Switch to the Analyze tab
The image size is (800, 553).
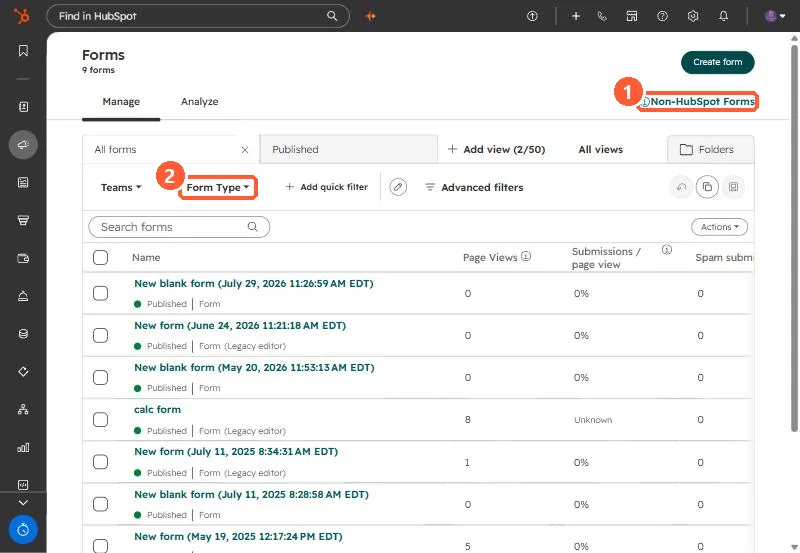pos(199,102)
